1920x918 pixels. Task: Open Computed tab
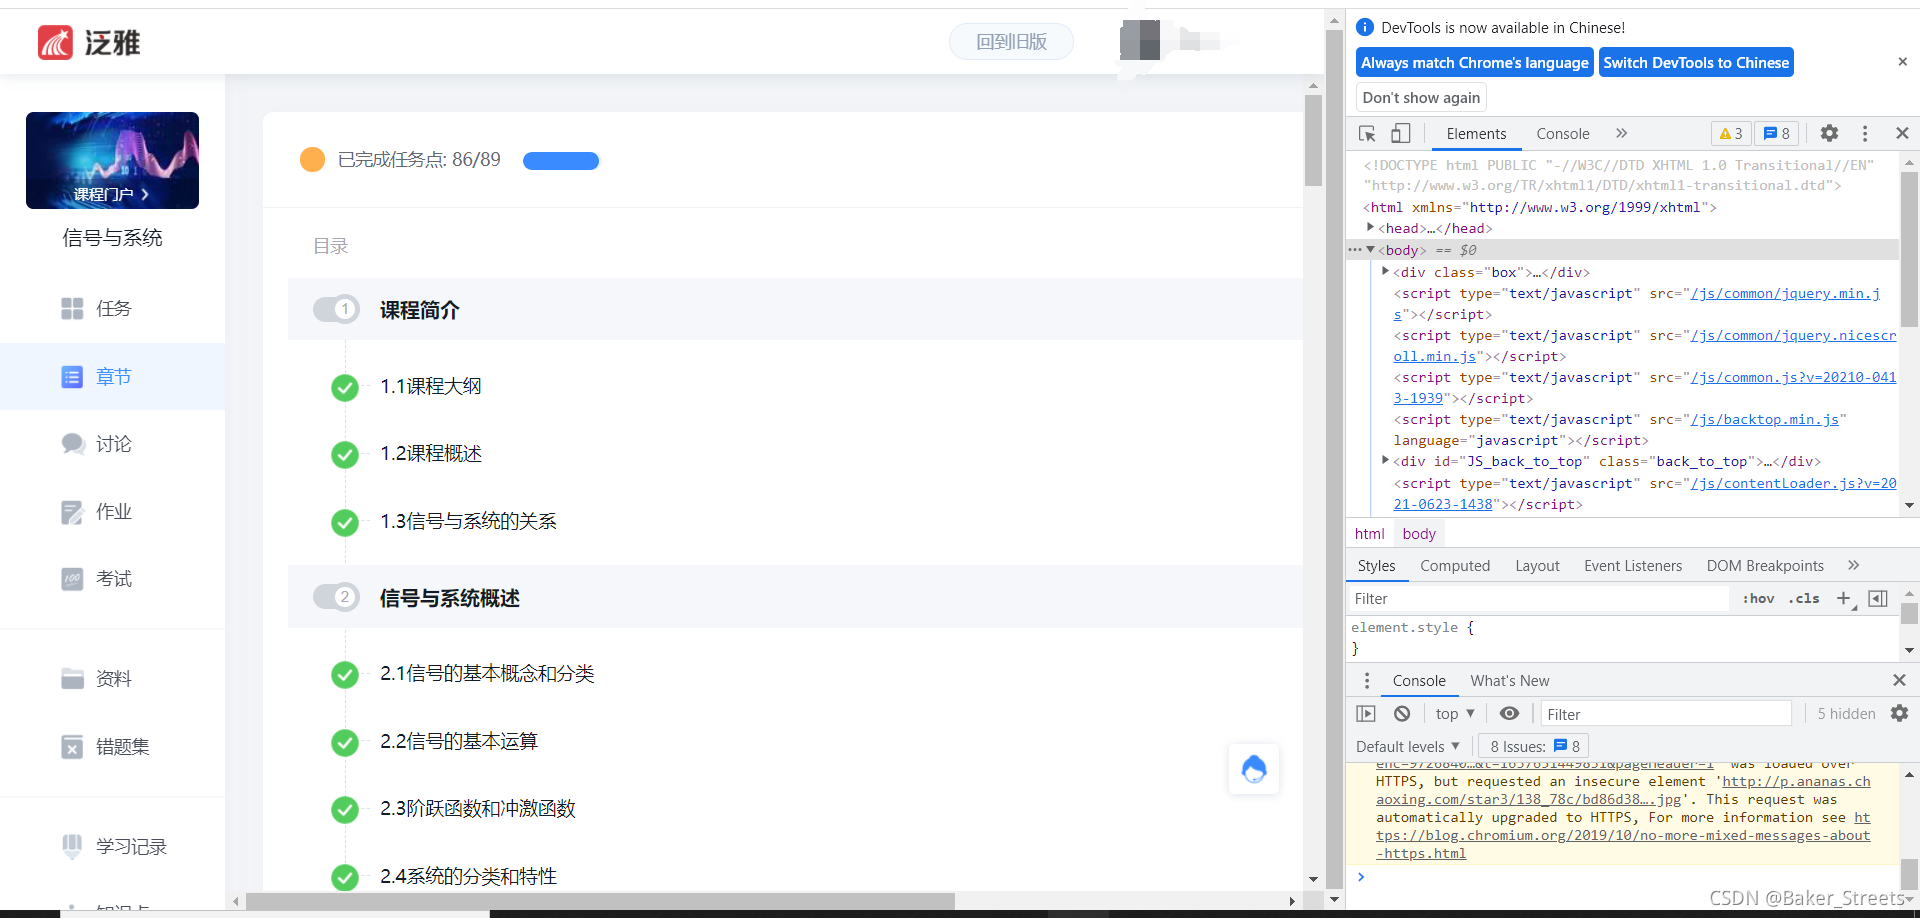coord(1454,566)
